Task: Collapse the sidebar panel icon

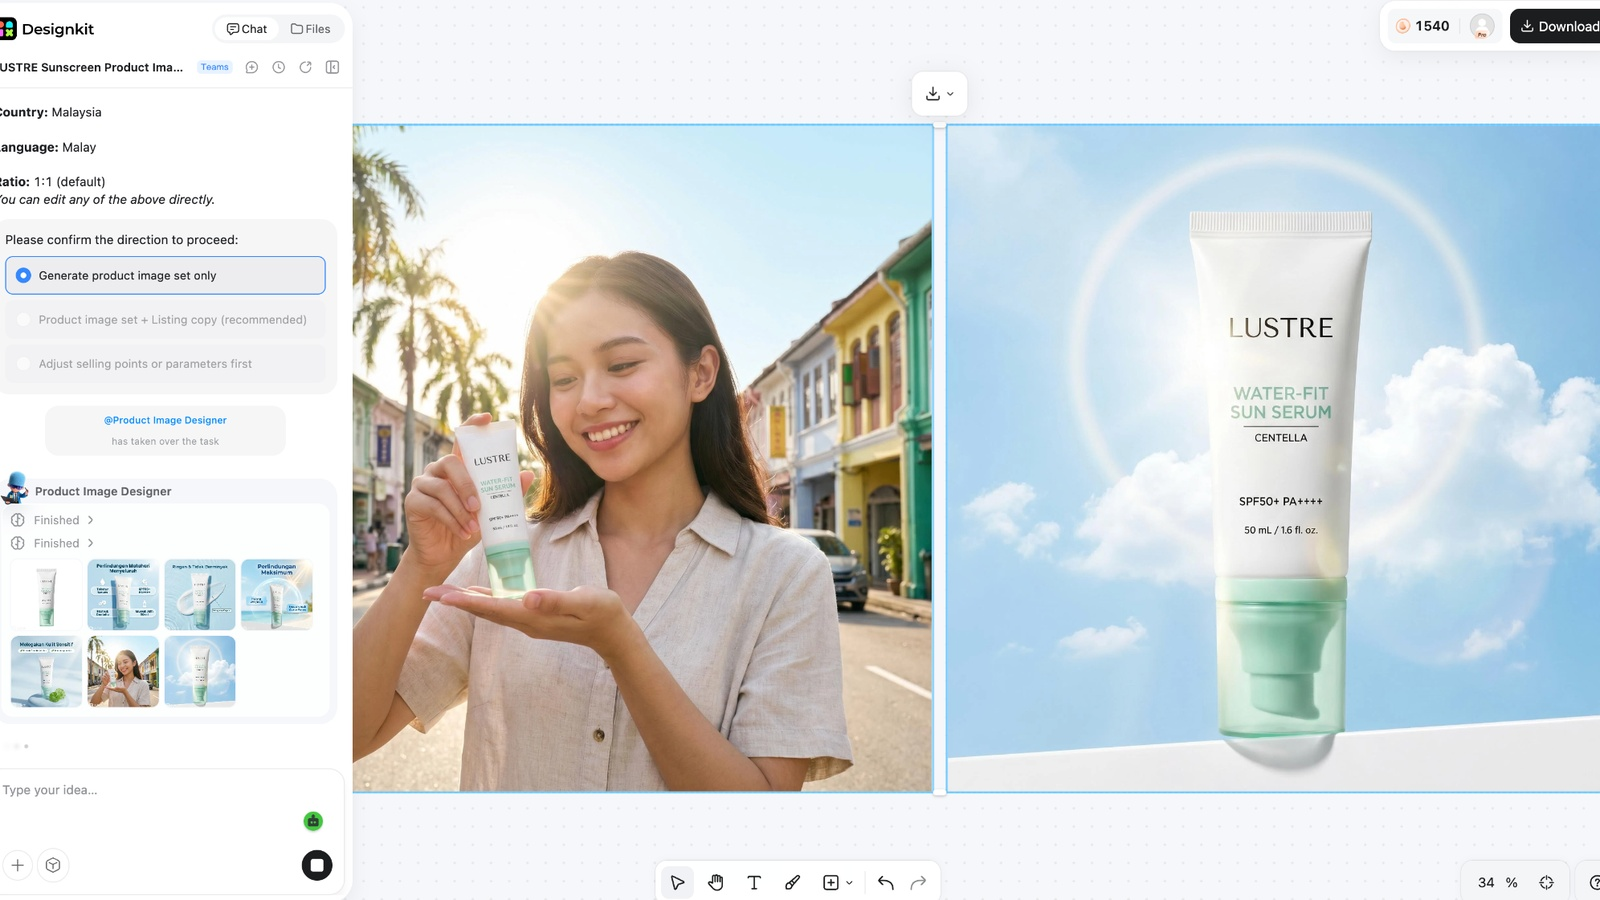Action: [333, 67]
